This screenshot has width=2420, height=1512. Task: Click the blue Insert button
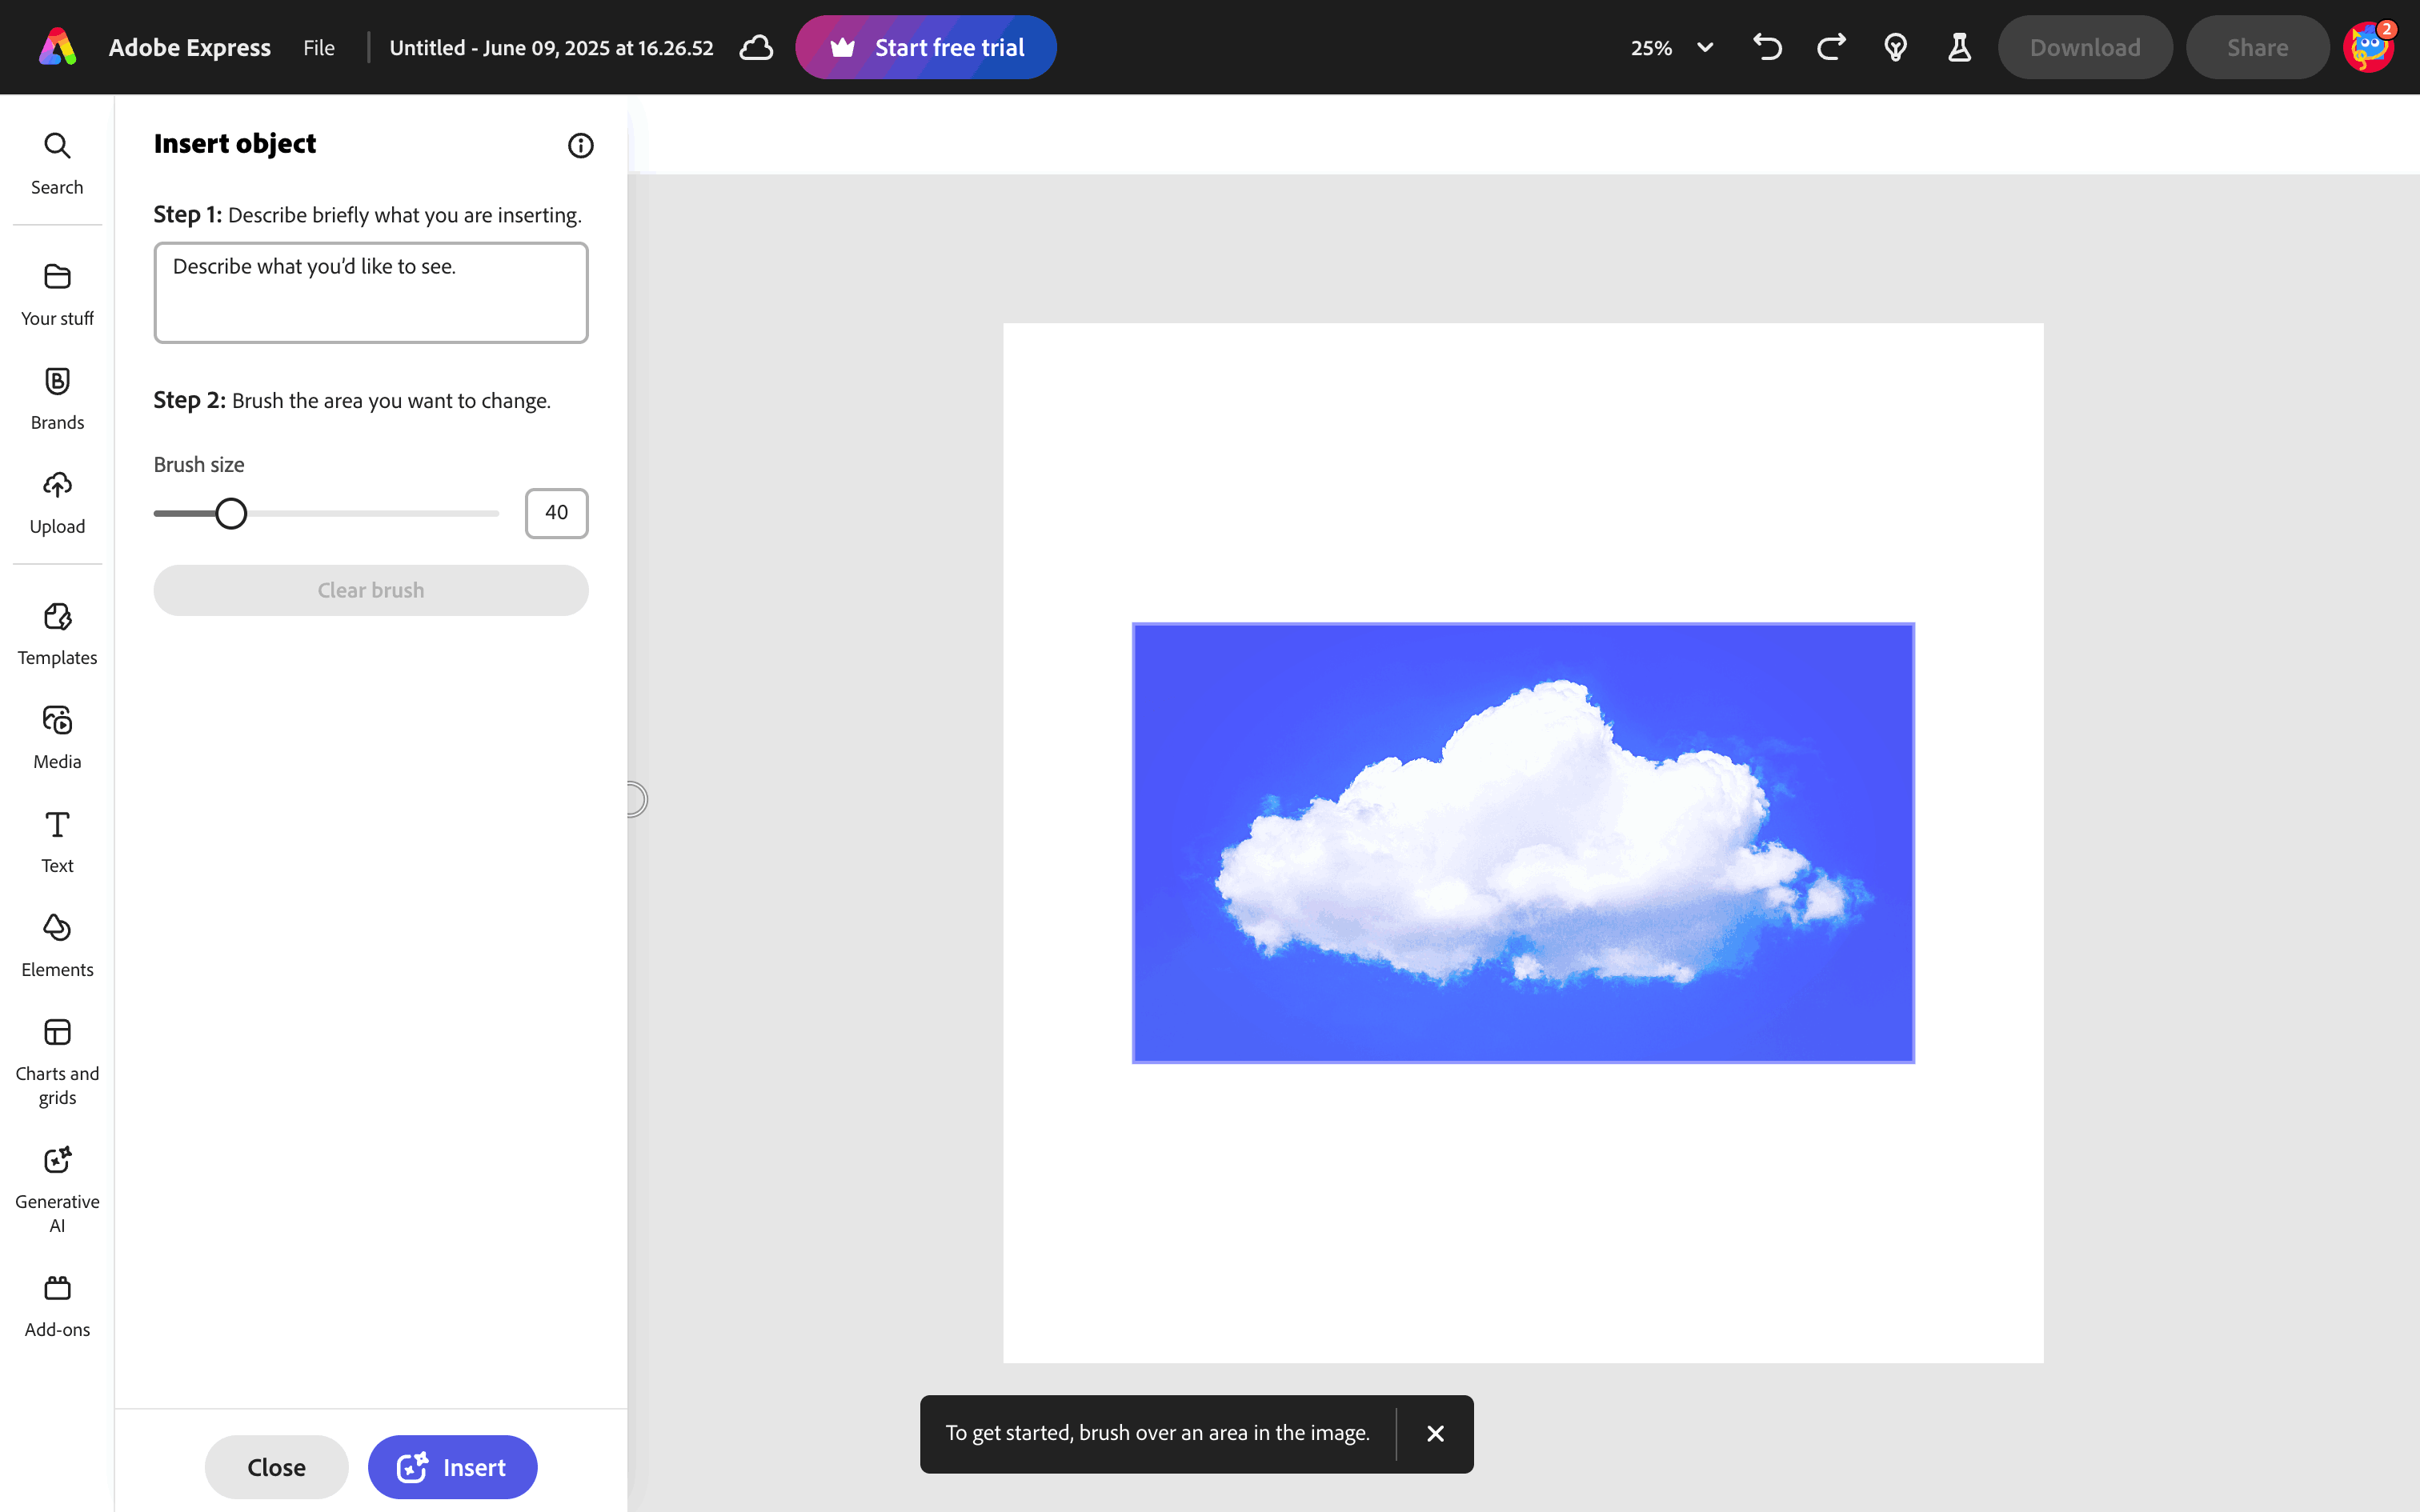pyautogui.click(x=452, y=1467)
